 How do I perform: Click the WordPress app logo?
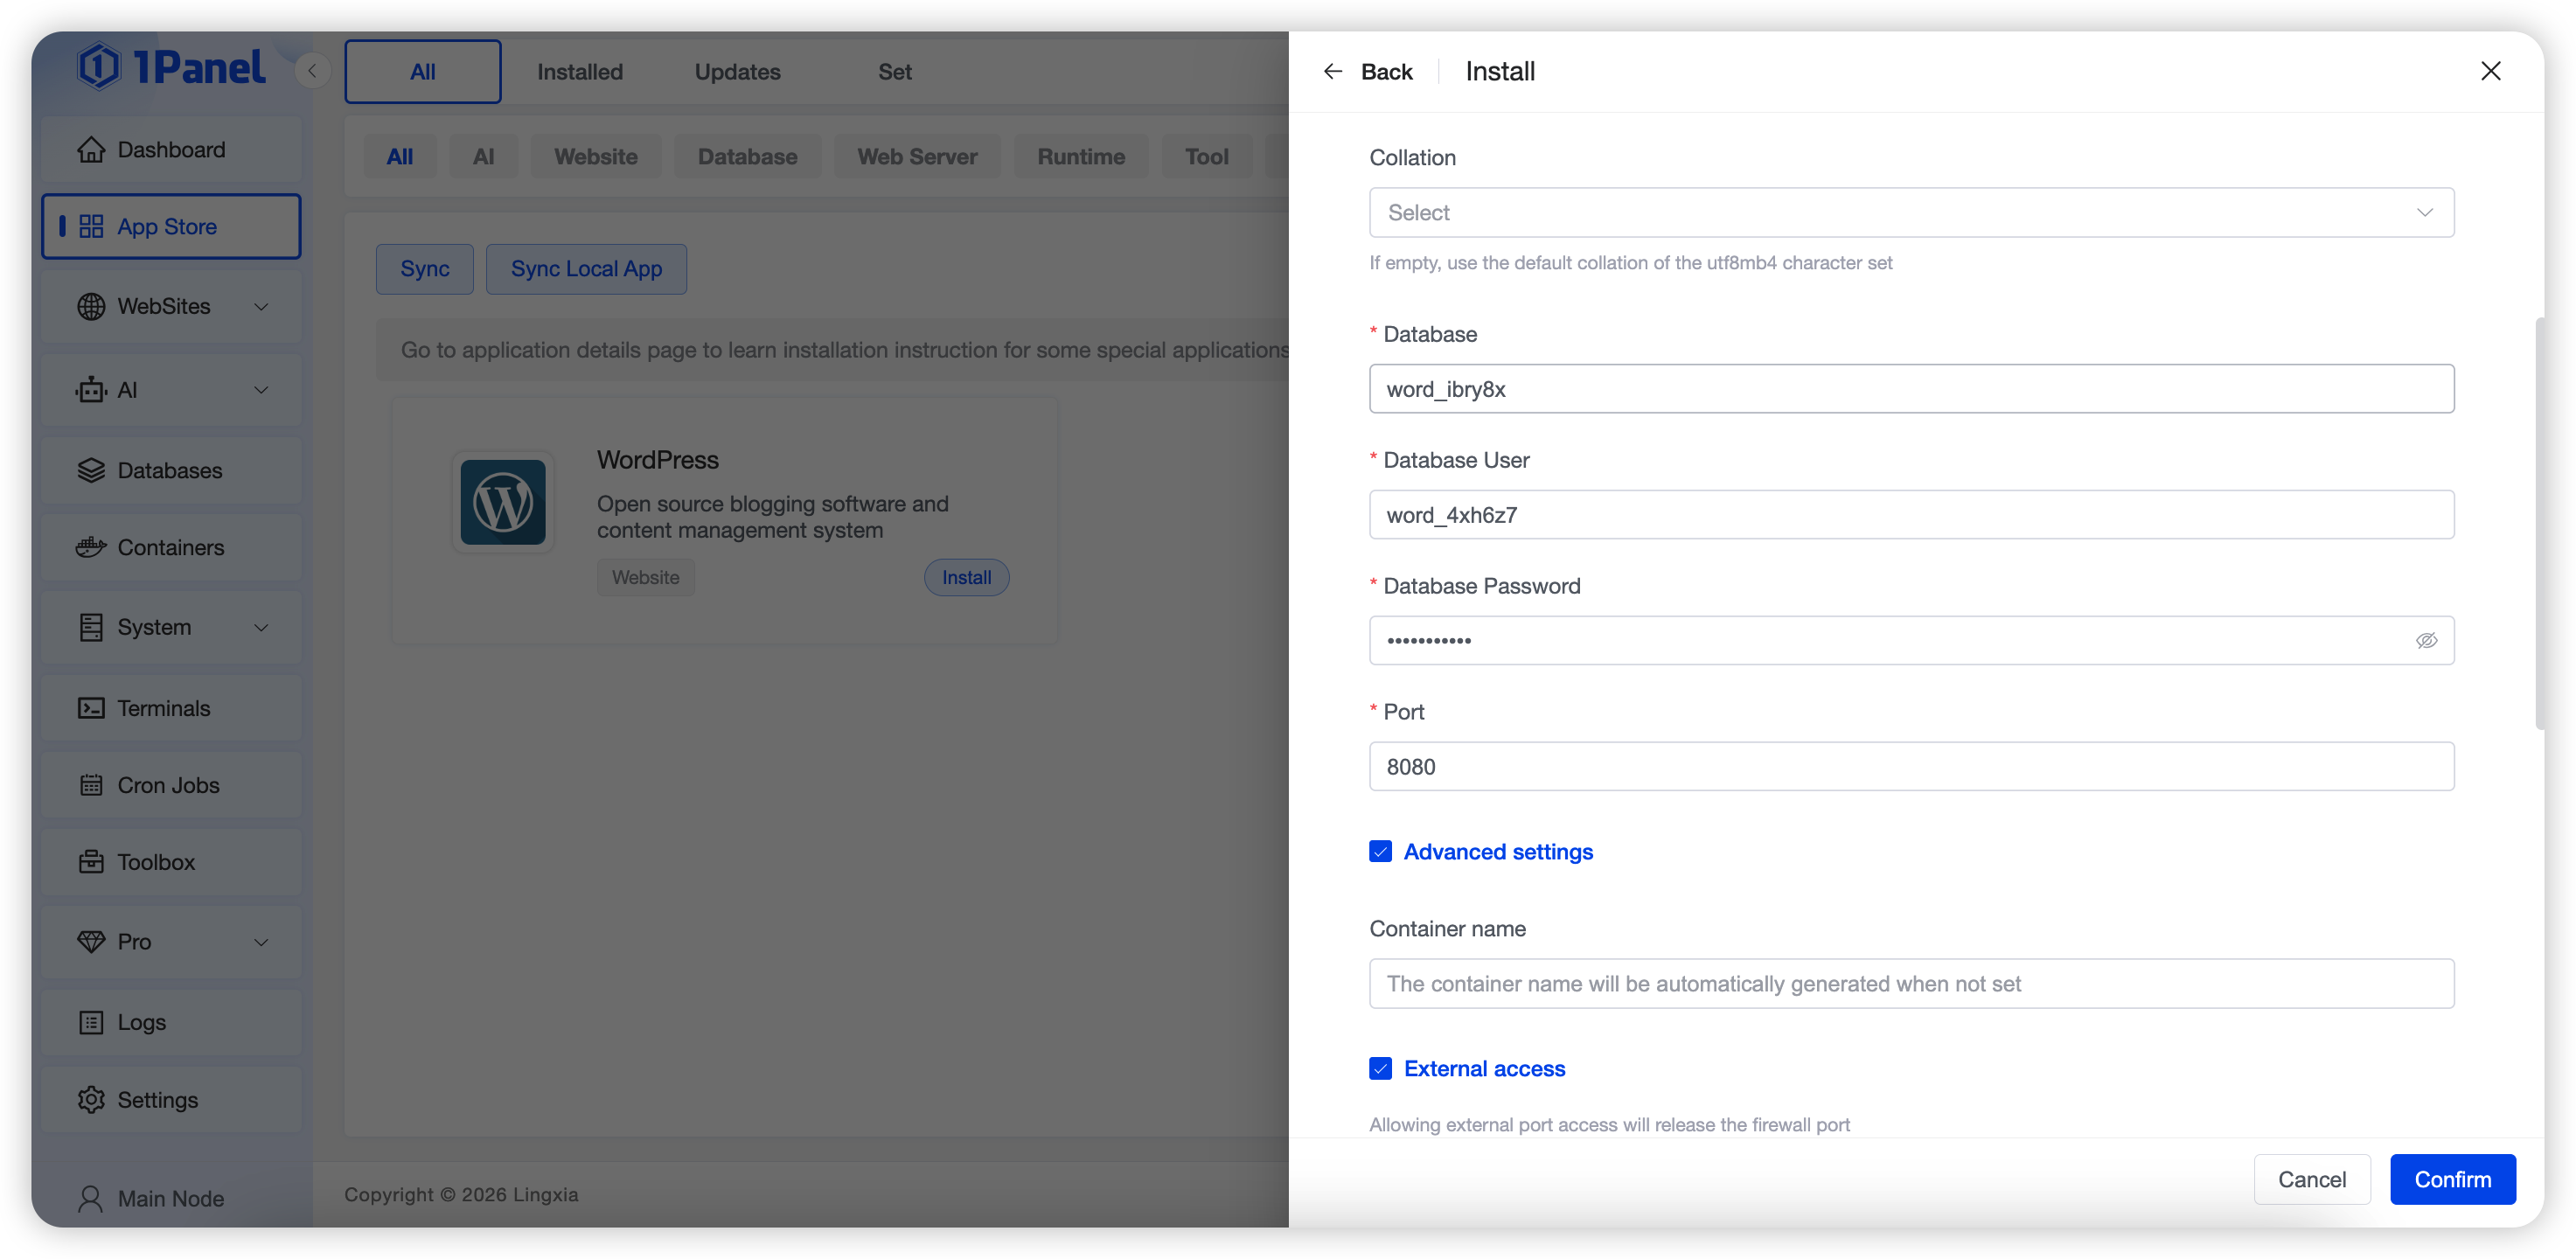pos(503,502)
